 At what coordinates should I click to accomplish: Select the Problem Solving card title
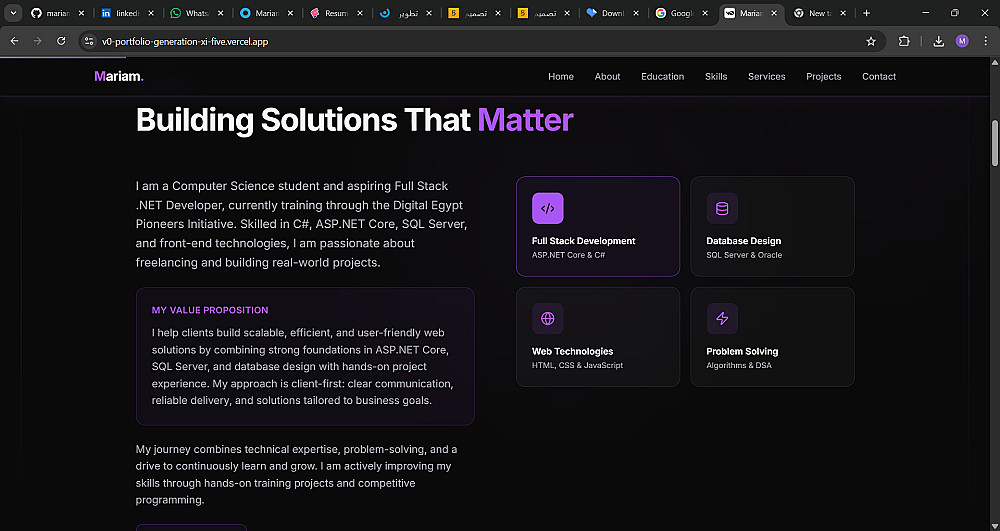742,351
